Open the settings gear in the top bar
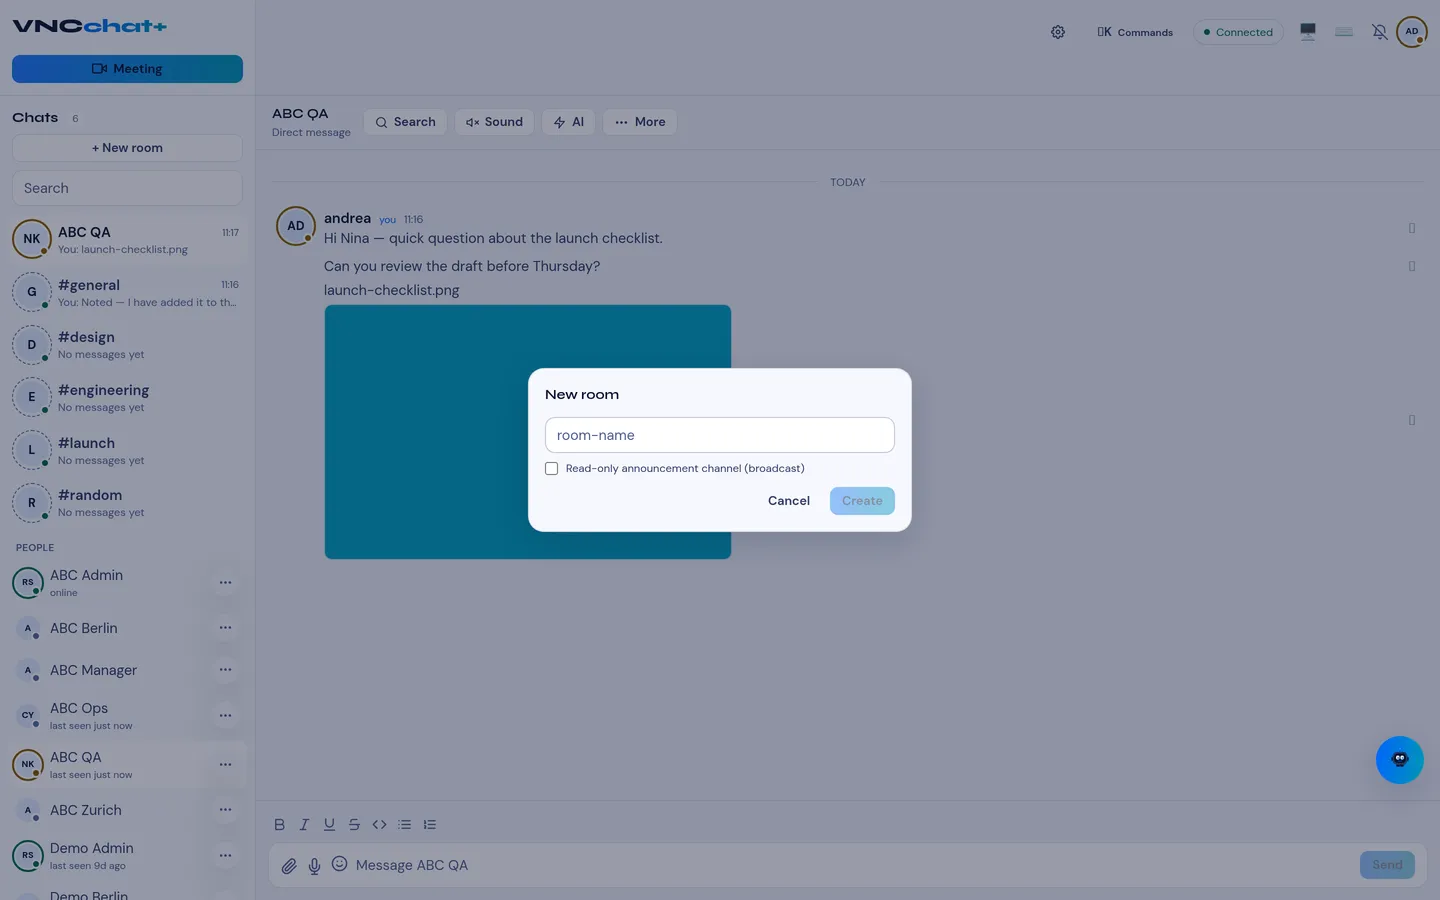This screenshot has width=1440, height=900. click(x=1058, y=32)
